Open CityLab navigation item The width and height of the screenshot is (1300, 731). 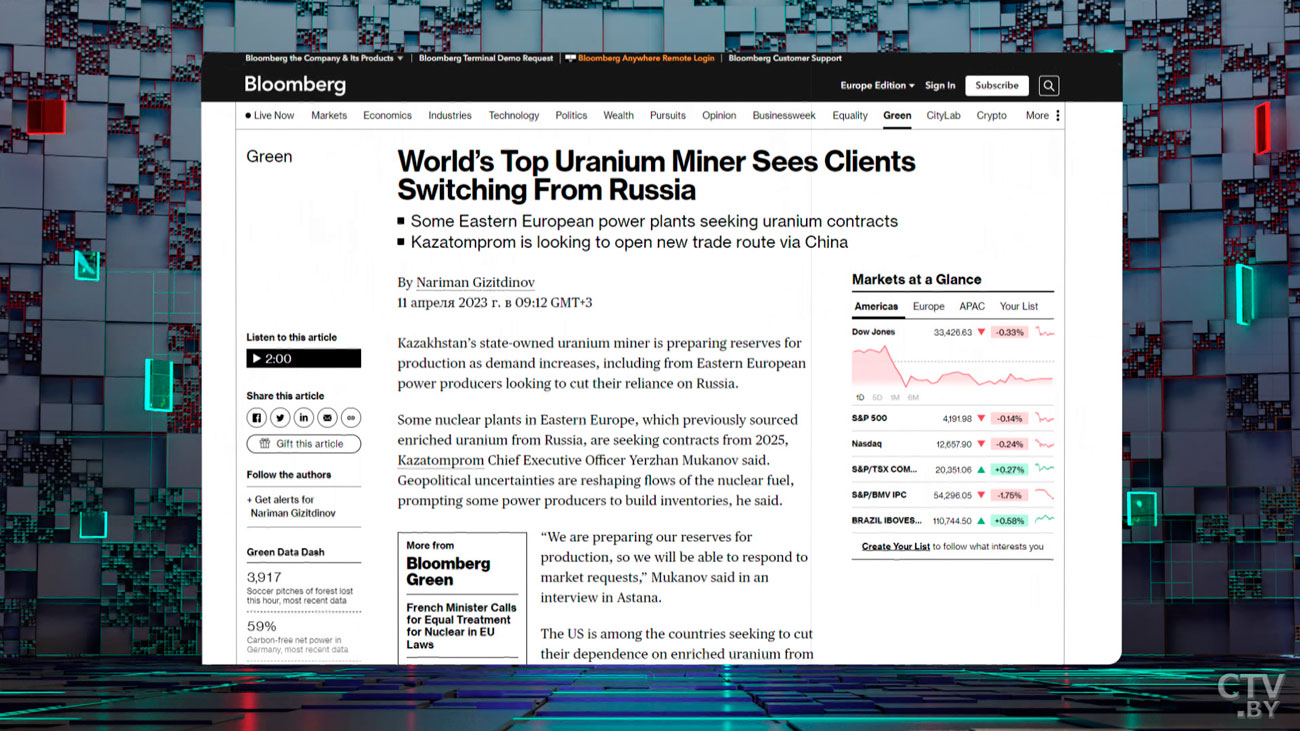[943, 116]
